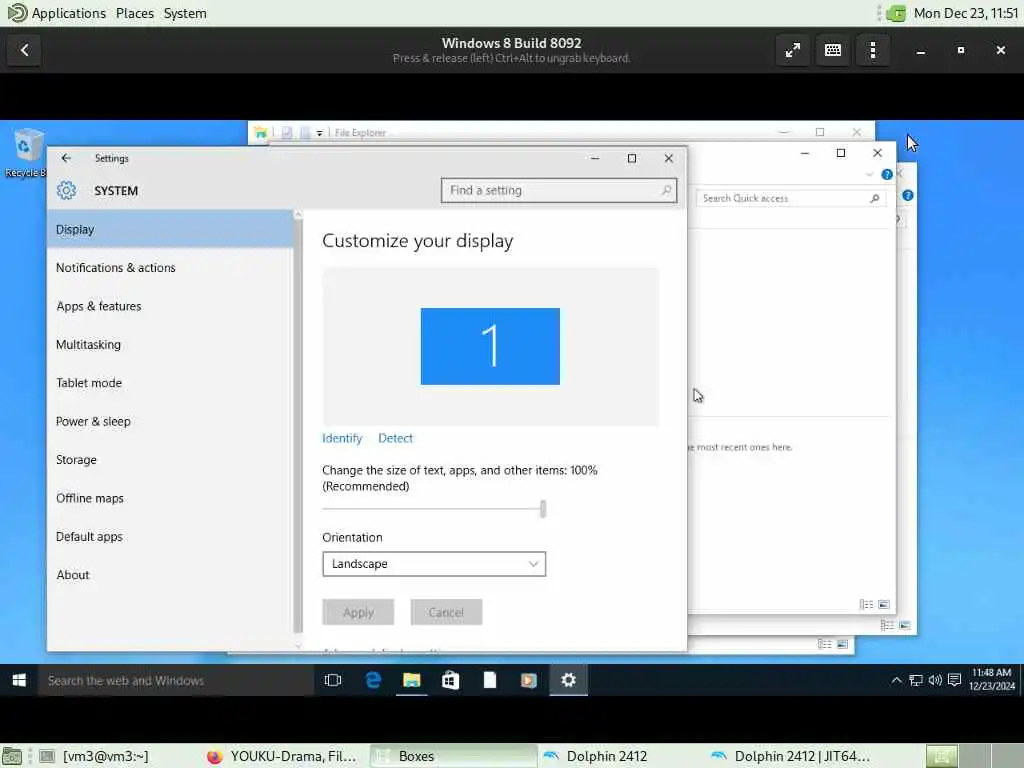The height and width of the screenshot is (768, 1024).
Task: Click the top panel date and time
Action: point(965,13)
